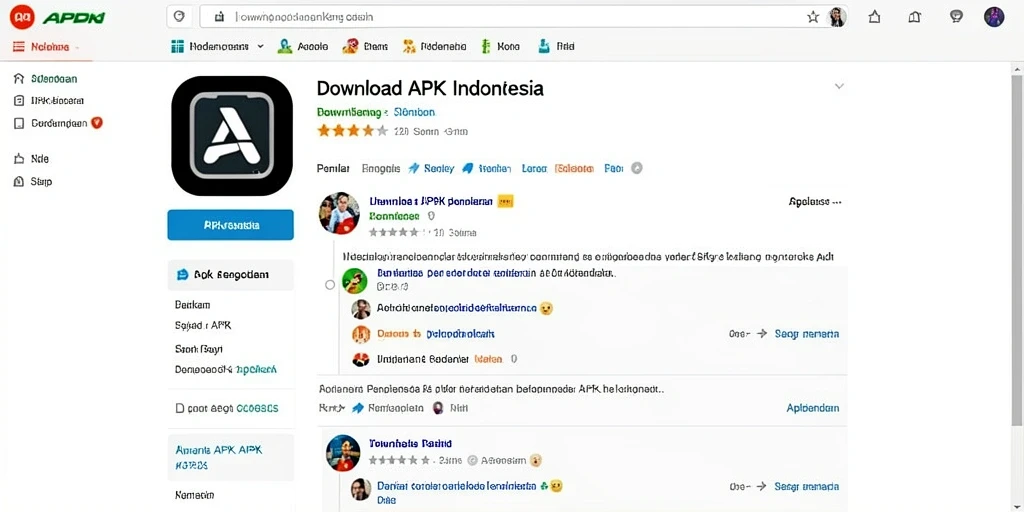The height and width of the screenshot is (512, 1024).
Task: Click the home icon in the top toolbar
Action: click(874, 17)
